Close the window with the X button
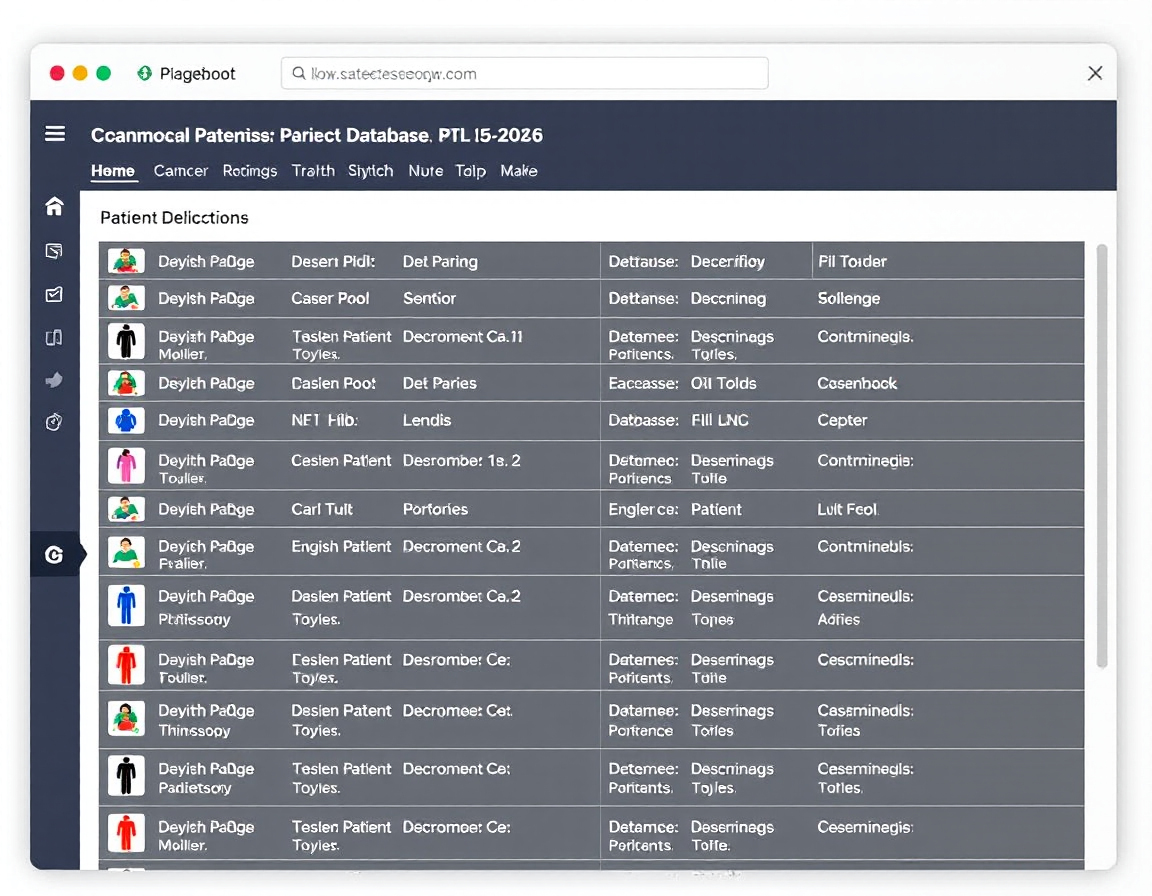Image resolution: width=1152 pixels, height=896 pixels. 1095,73
